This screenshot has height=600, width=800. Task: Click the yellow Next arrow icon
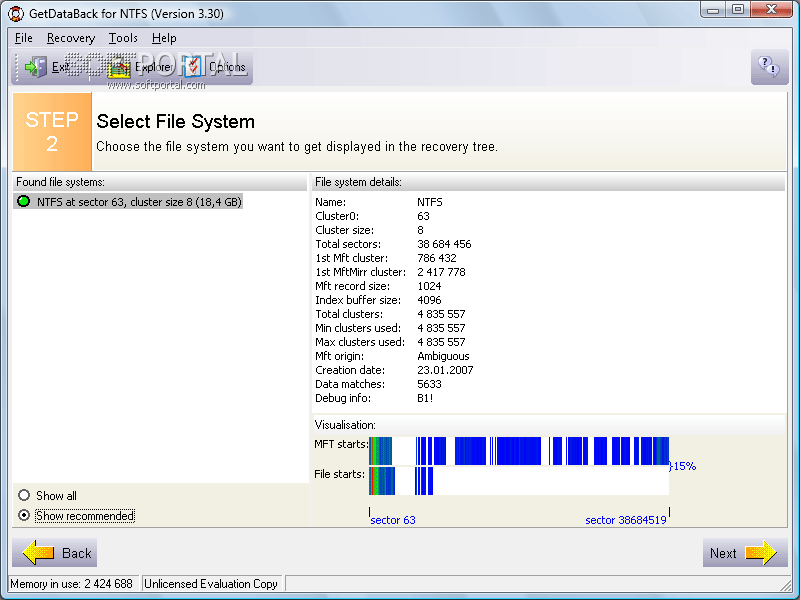[x=761, y=553]
